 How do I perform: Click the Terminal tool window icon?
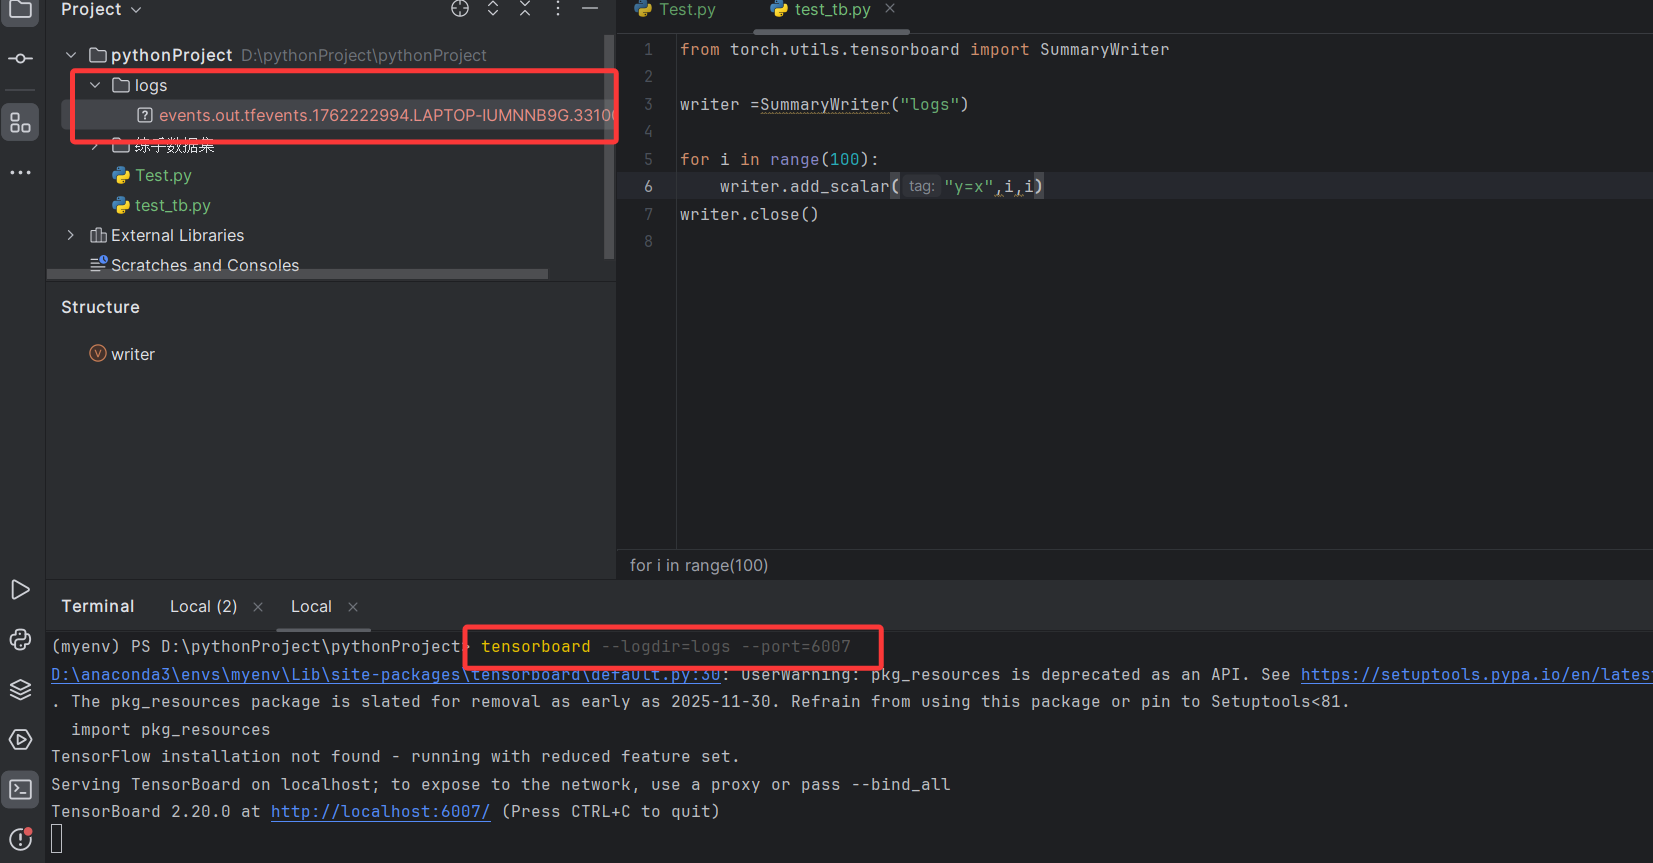tap(20, 790)
